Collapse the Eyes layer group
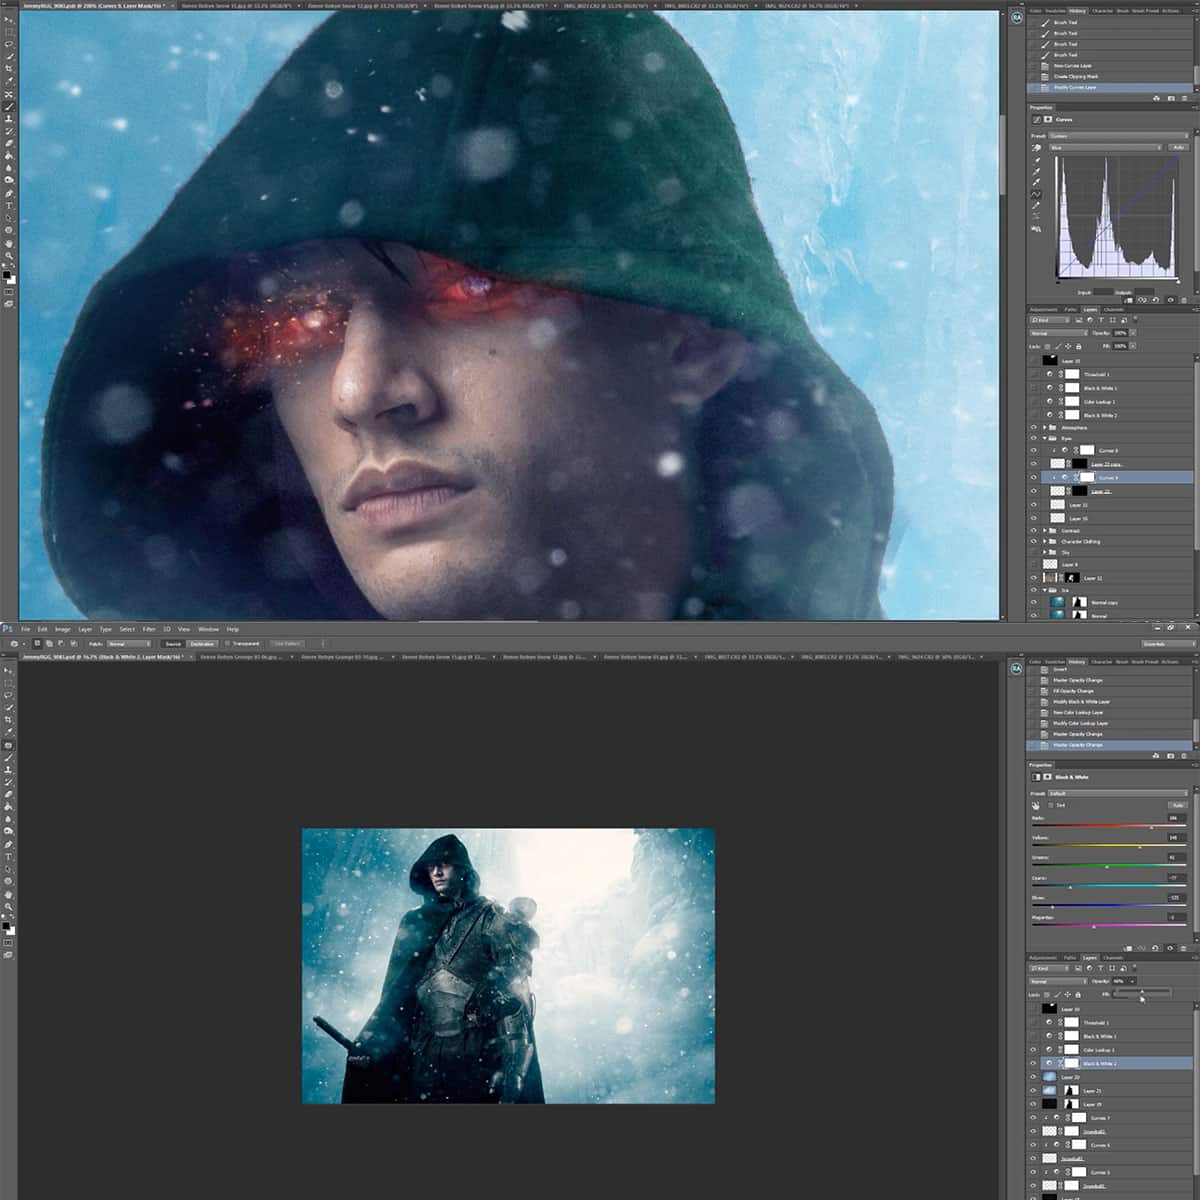Viewport: 1200px width, 1200px height. pyautogui.click(x=1046, y=438)
